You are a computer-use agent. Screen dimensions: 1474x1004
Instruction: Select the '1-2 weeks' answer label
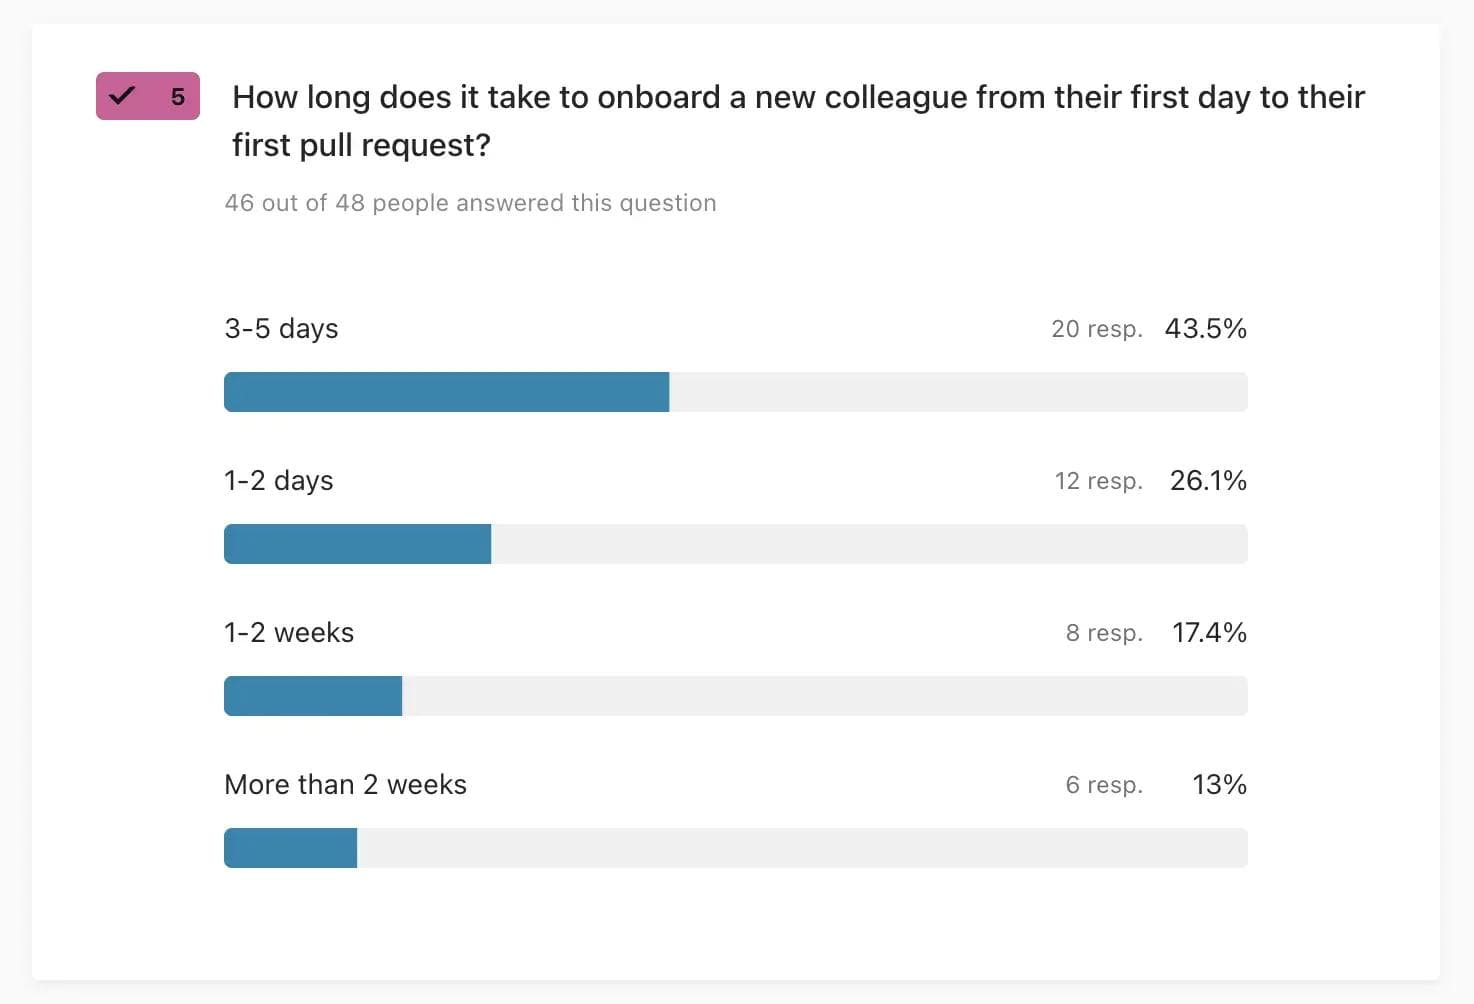click(289, 633)
